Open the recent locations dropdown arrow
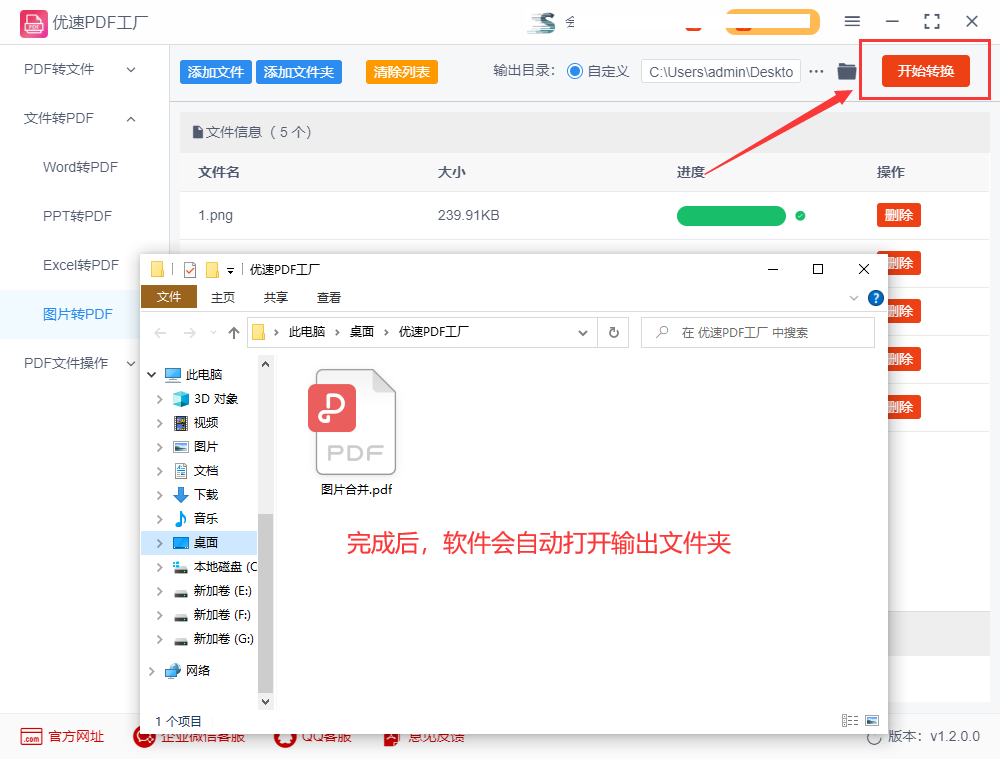This screenshot has width=1000, height=760. click(x=213, y=333)
